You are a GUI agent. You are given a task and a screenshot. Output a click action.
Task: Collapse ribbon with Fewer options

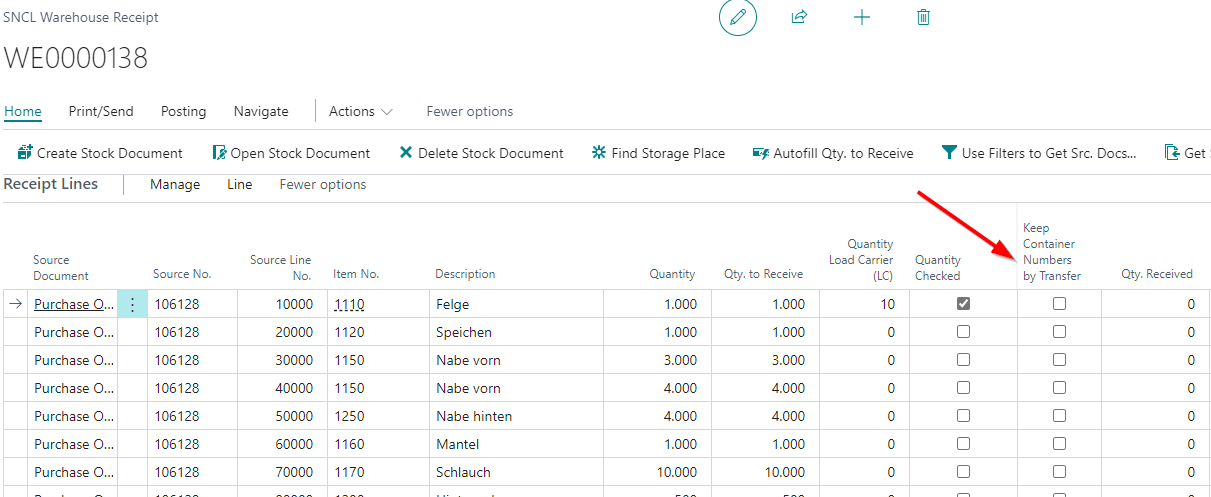pos(469,111)
